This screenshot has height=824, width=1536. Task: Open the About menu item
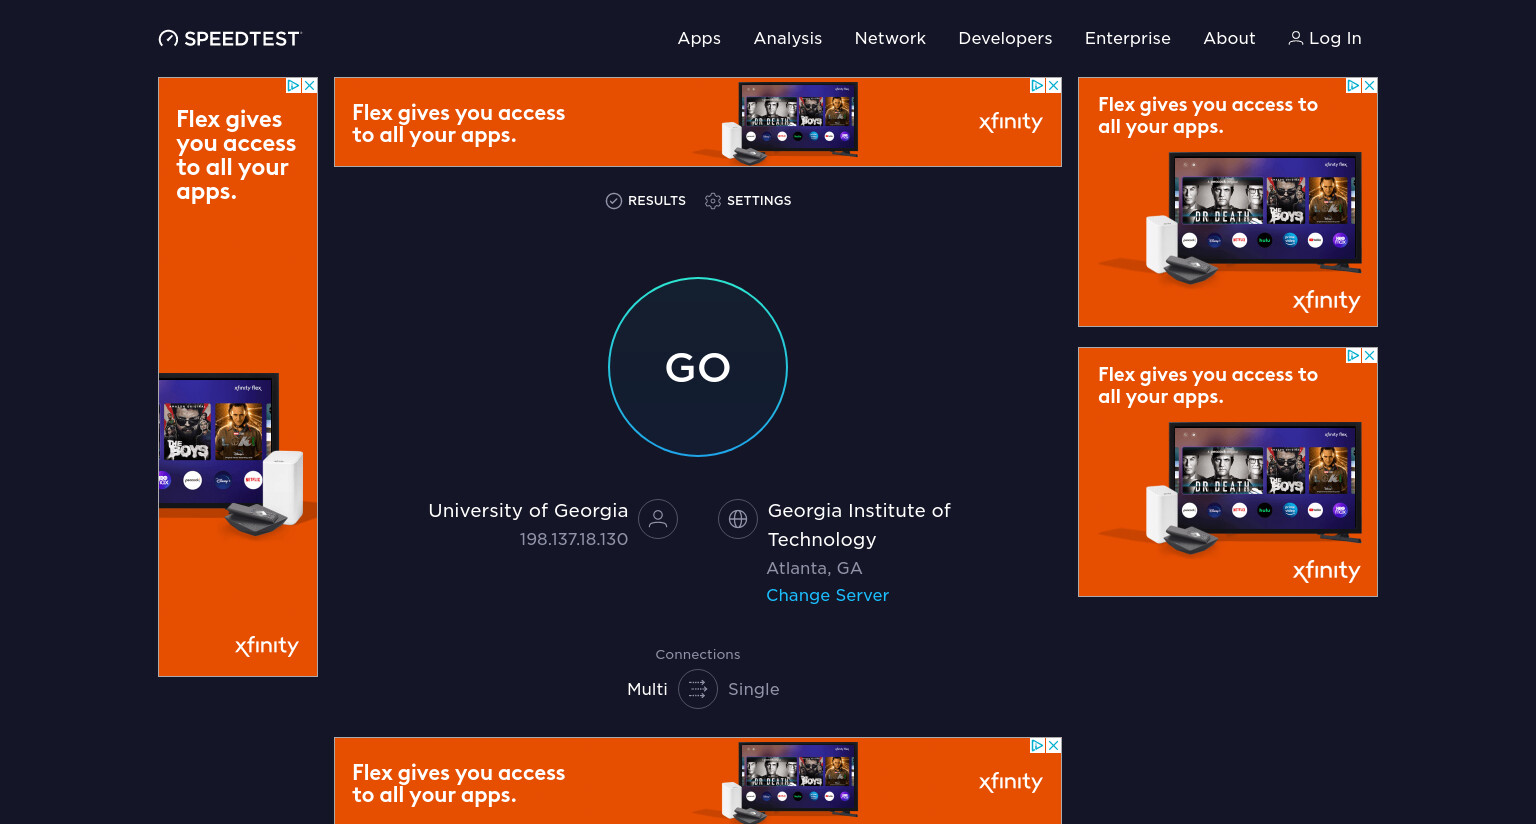tap(1229, 38)
